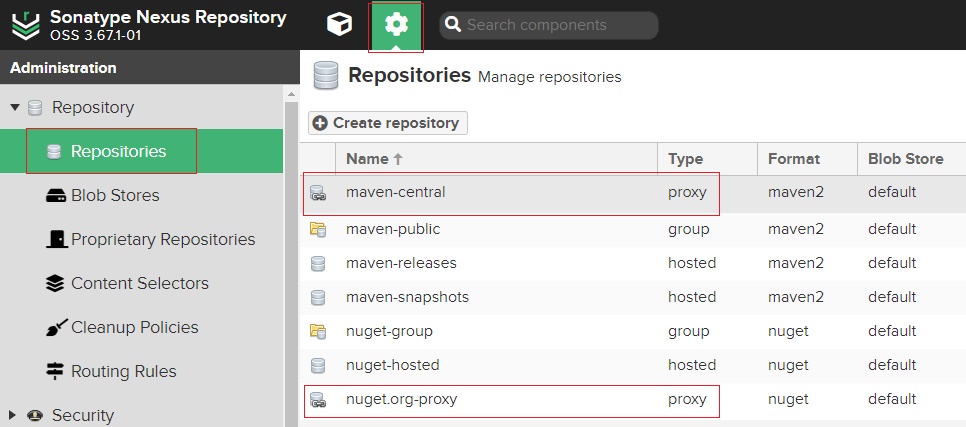Sort by the Blob Store column
The height and width of the screenshot is (427, 966).
coord(904,159)
